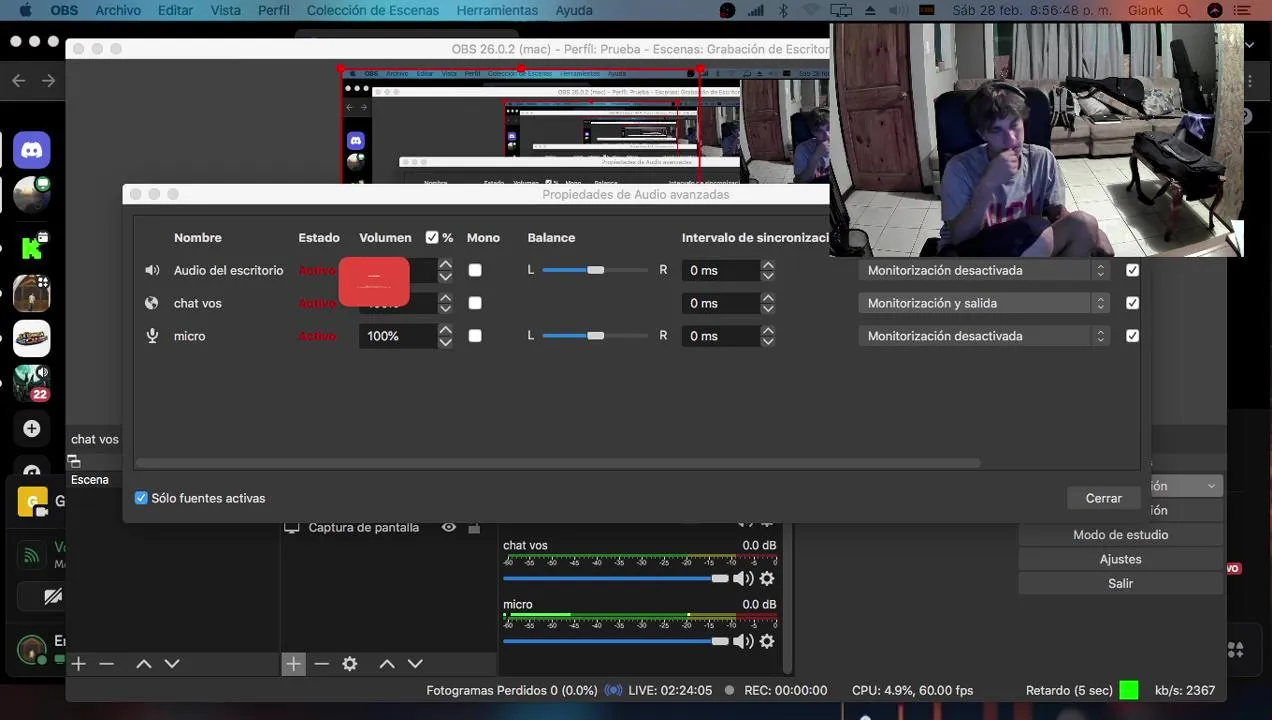Click the screen mirroring menu bar icon
Viewport: 1272px width, 720px height.
(x=841, y=10)
